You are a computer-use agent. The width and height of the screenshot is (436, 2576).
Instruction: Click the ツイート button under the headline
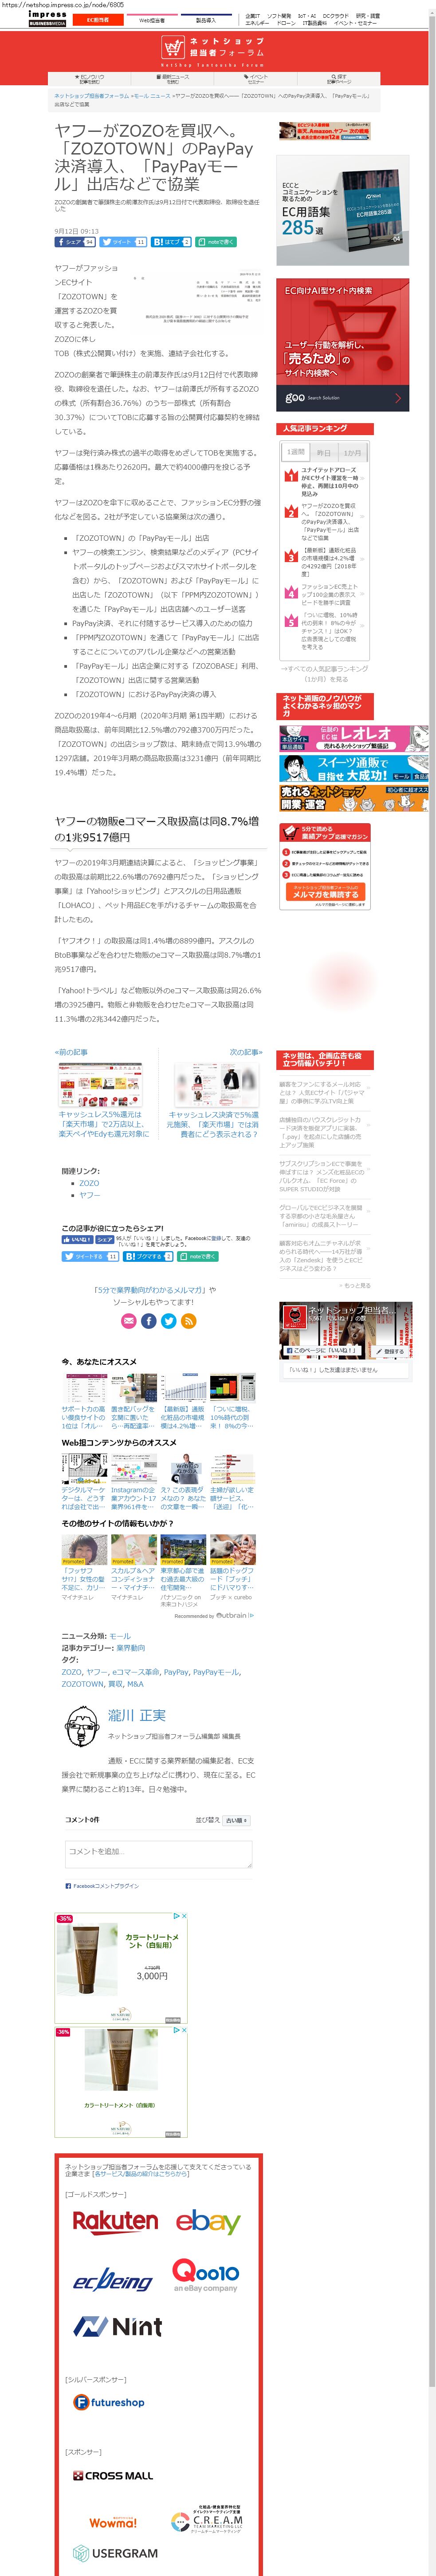pos(123,242)
